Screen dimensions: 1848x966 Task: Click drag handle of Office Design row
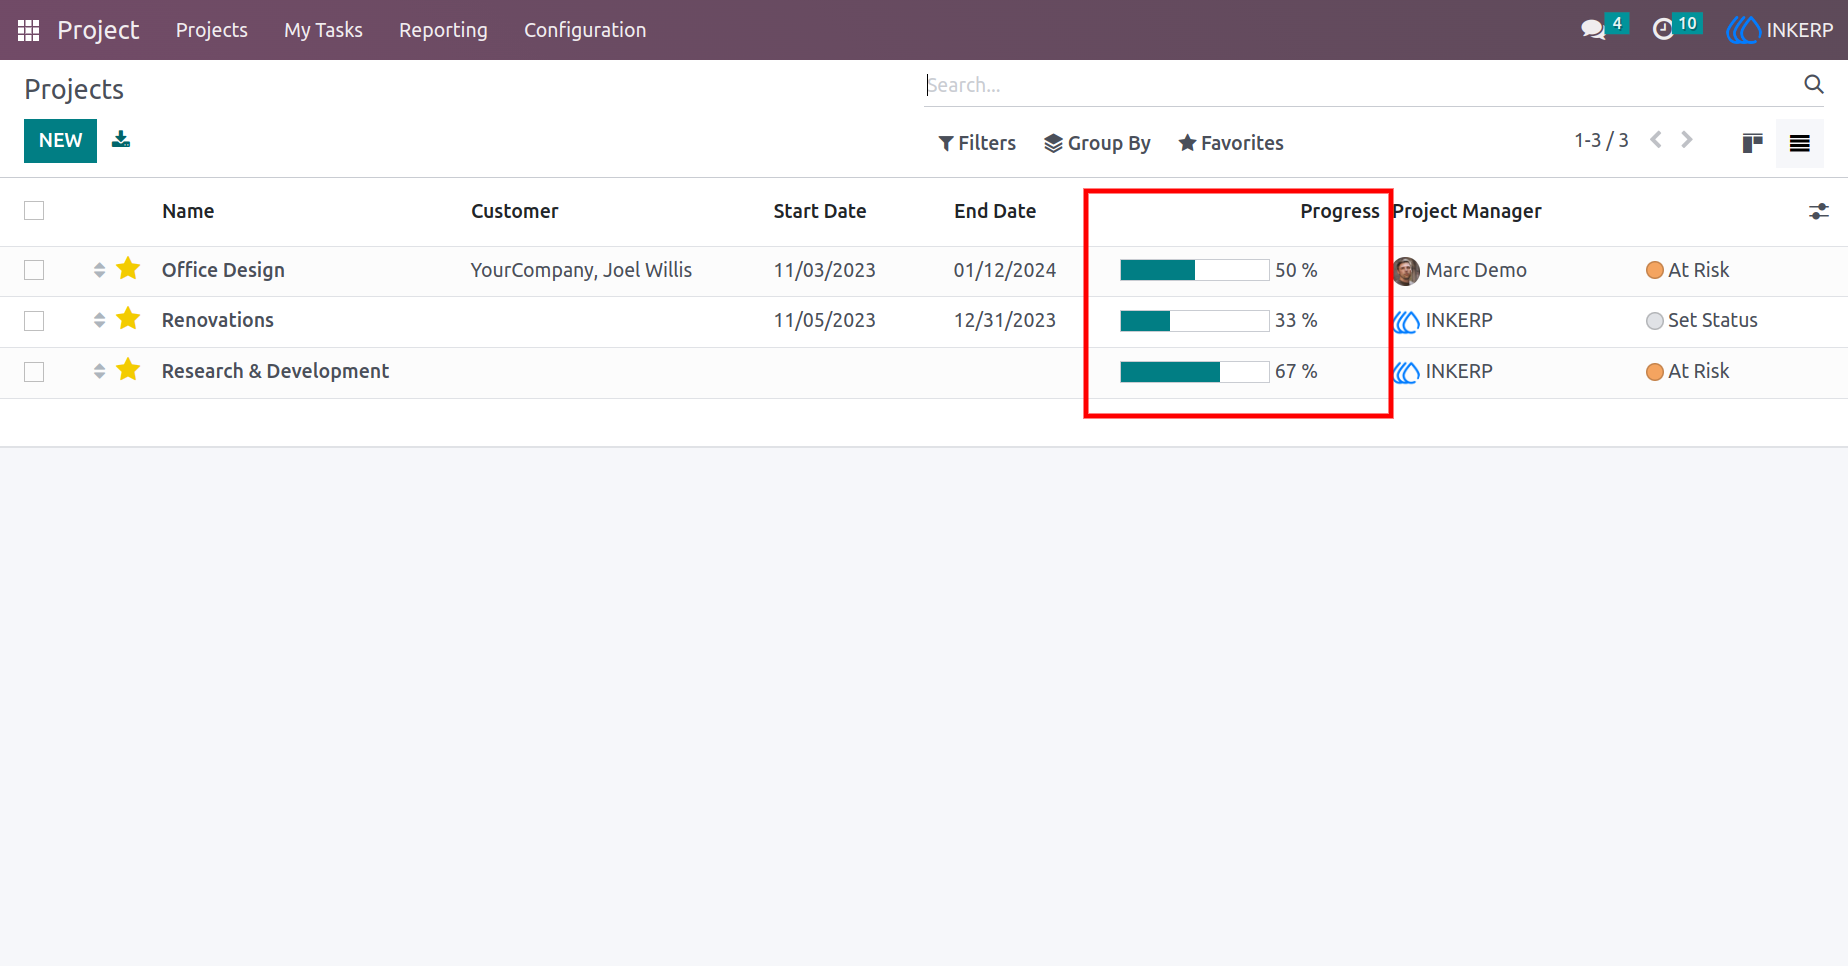click(99, 270)
